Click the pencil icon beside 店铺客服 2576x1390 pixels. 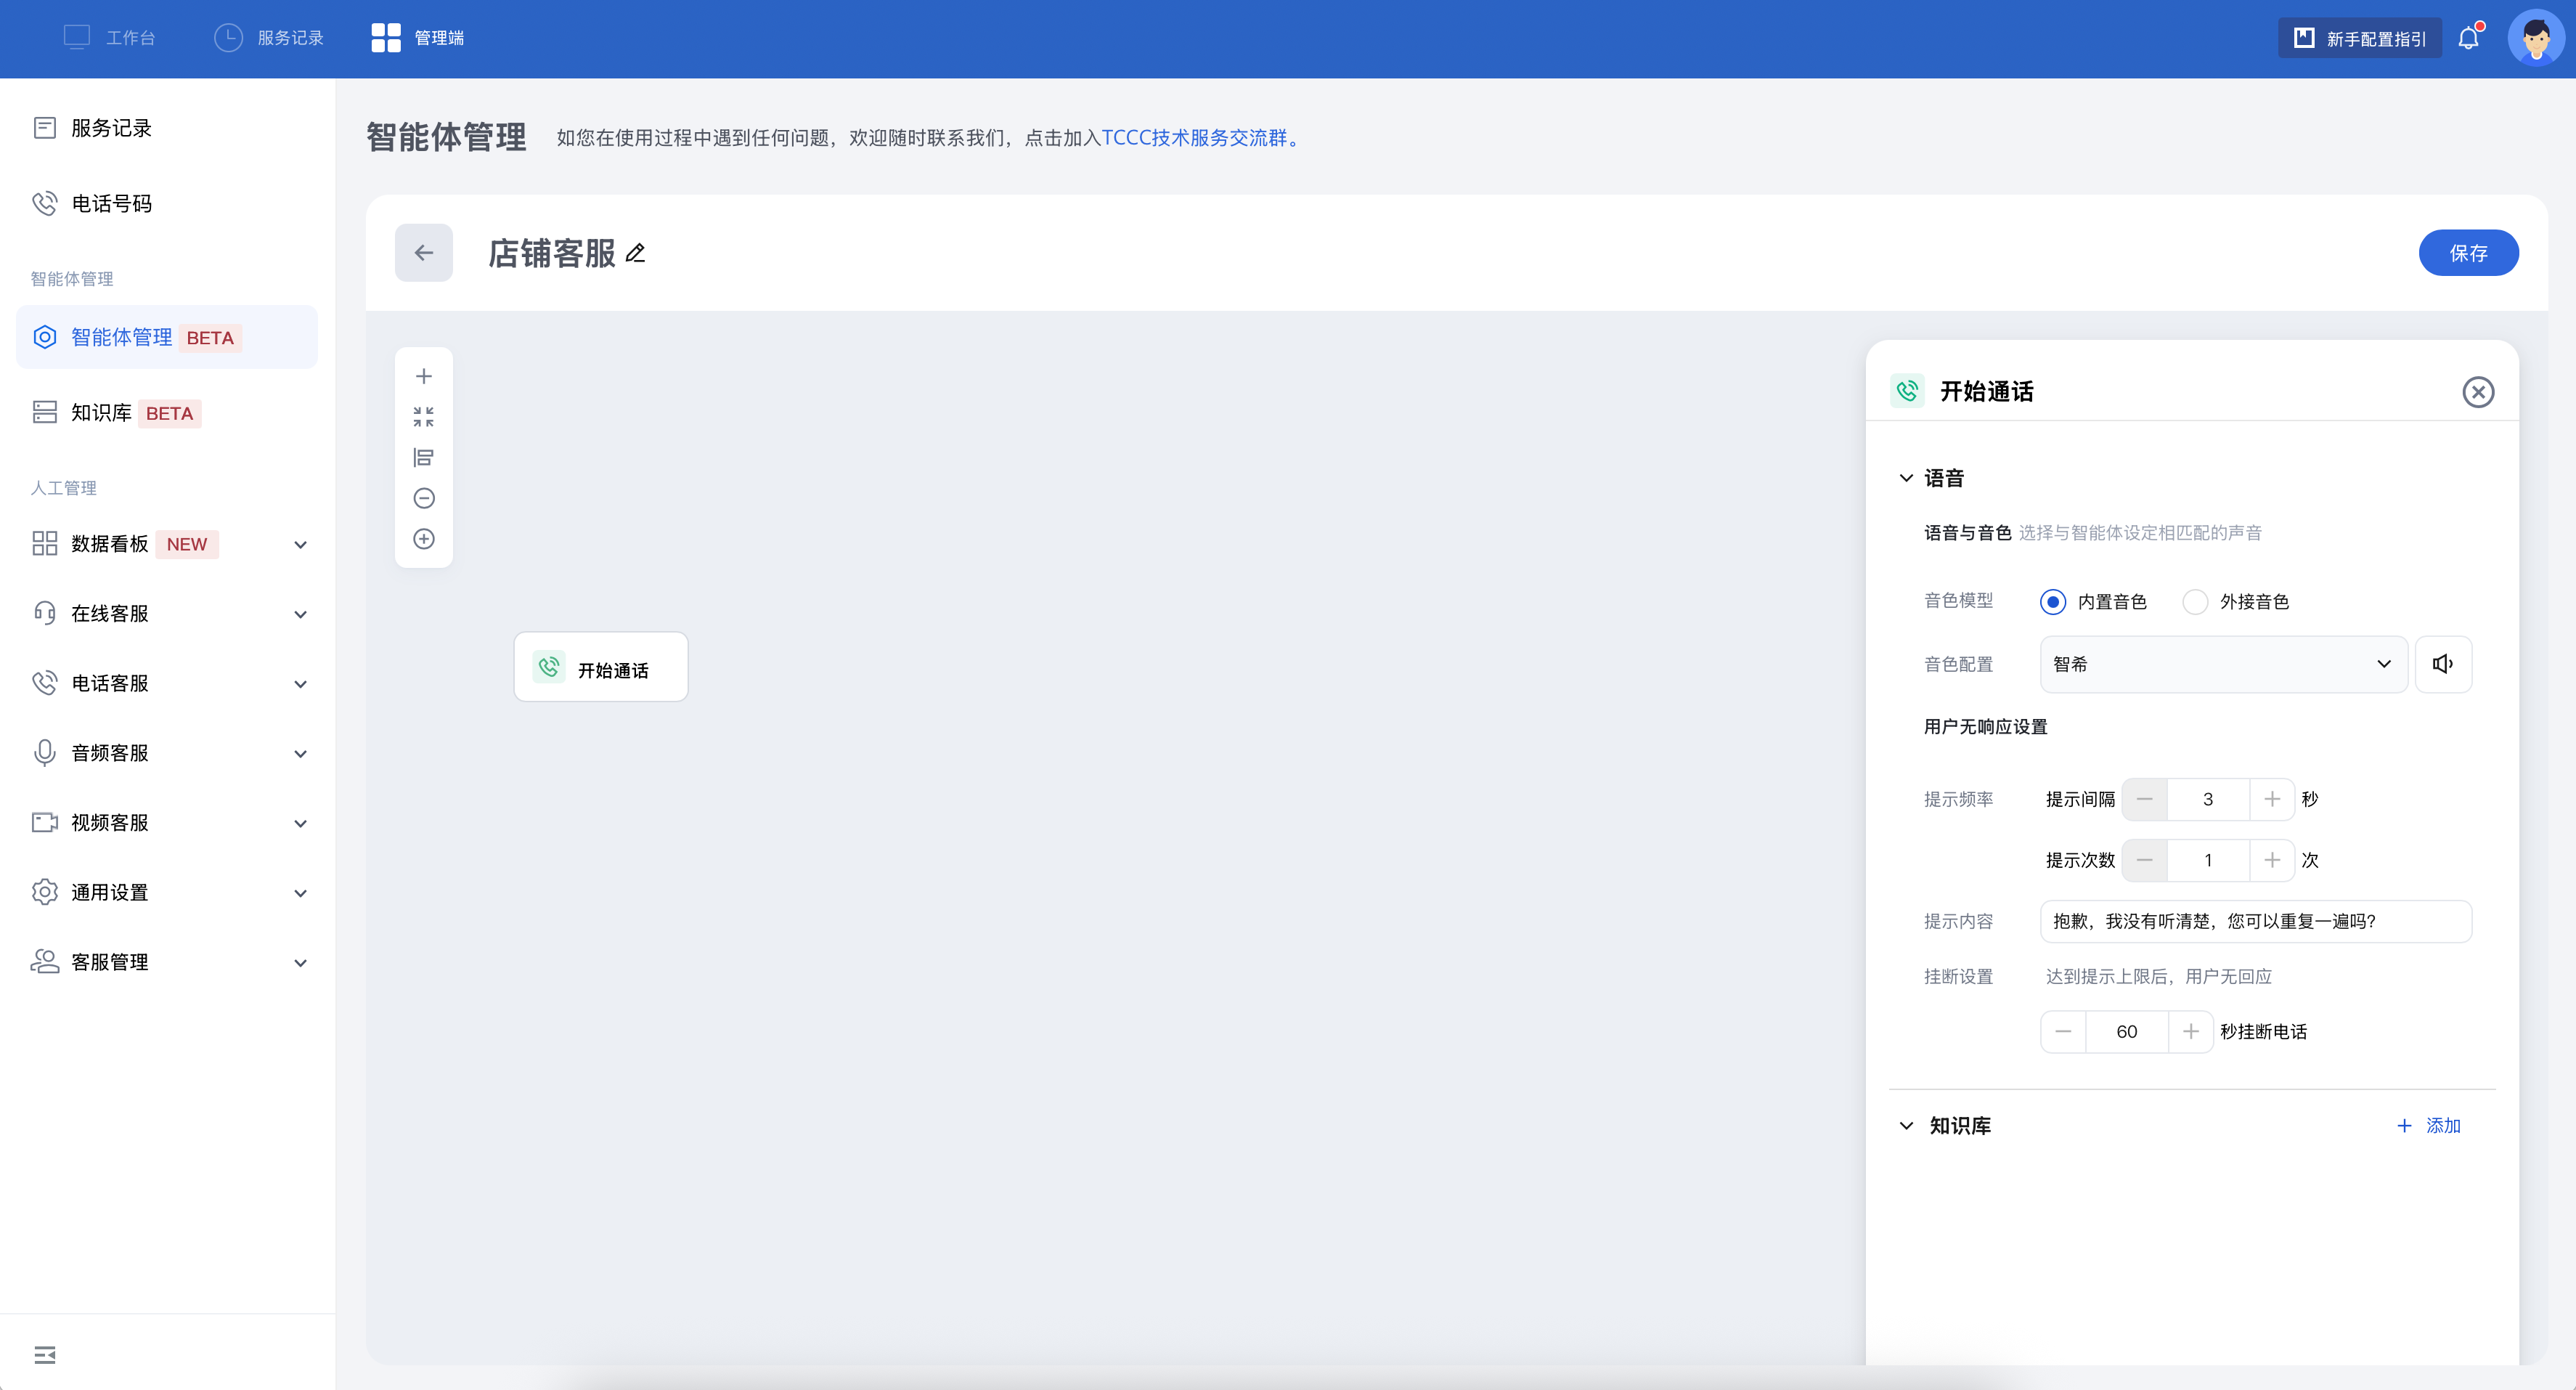[635, 254]
